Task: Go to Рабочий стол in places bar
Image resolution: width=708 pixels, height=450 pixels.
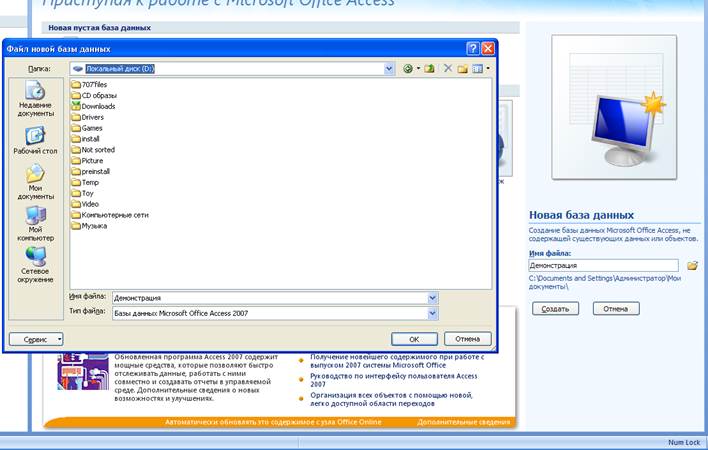Action: 35,141
